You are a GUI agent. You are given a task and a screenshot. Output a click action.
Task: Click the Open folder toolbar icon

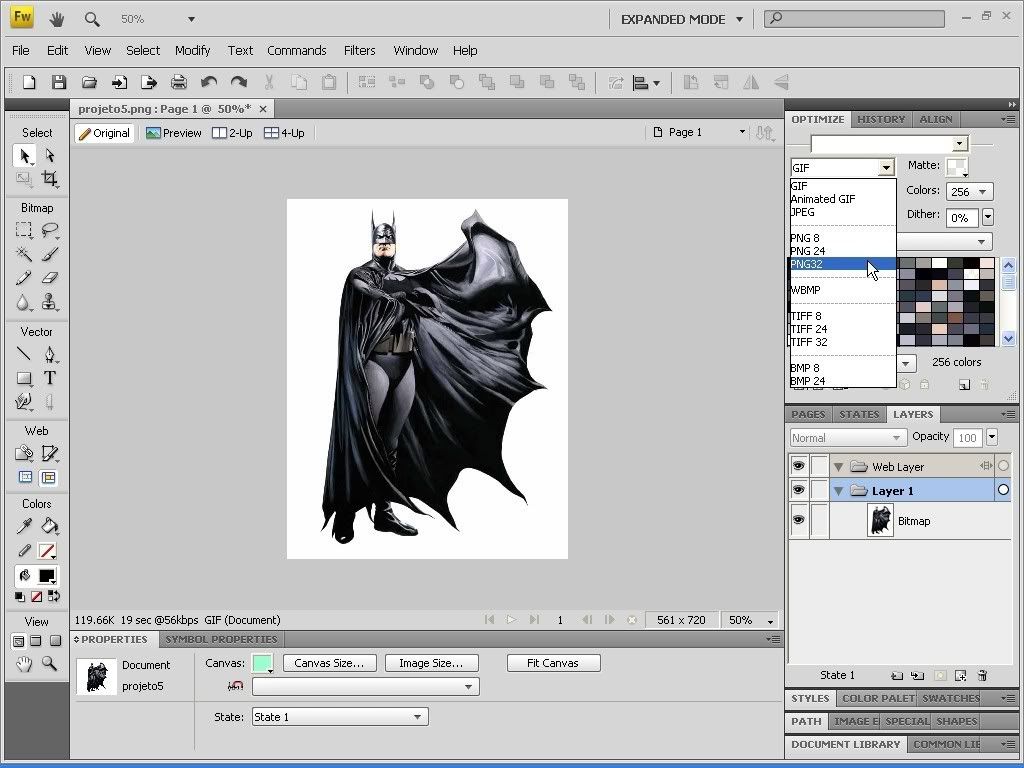(89, 82)
